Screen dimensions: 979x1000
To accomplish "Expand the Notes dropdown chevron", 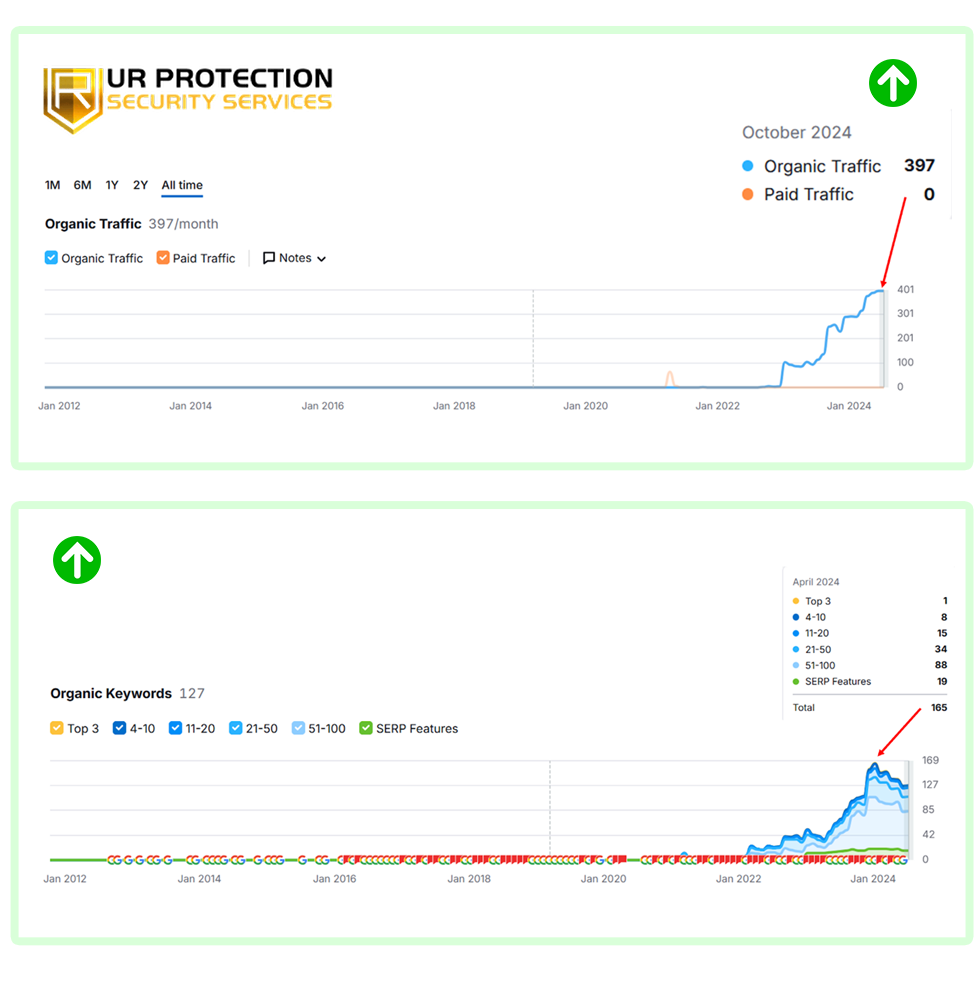I will (x=321, y=259).
